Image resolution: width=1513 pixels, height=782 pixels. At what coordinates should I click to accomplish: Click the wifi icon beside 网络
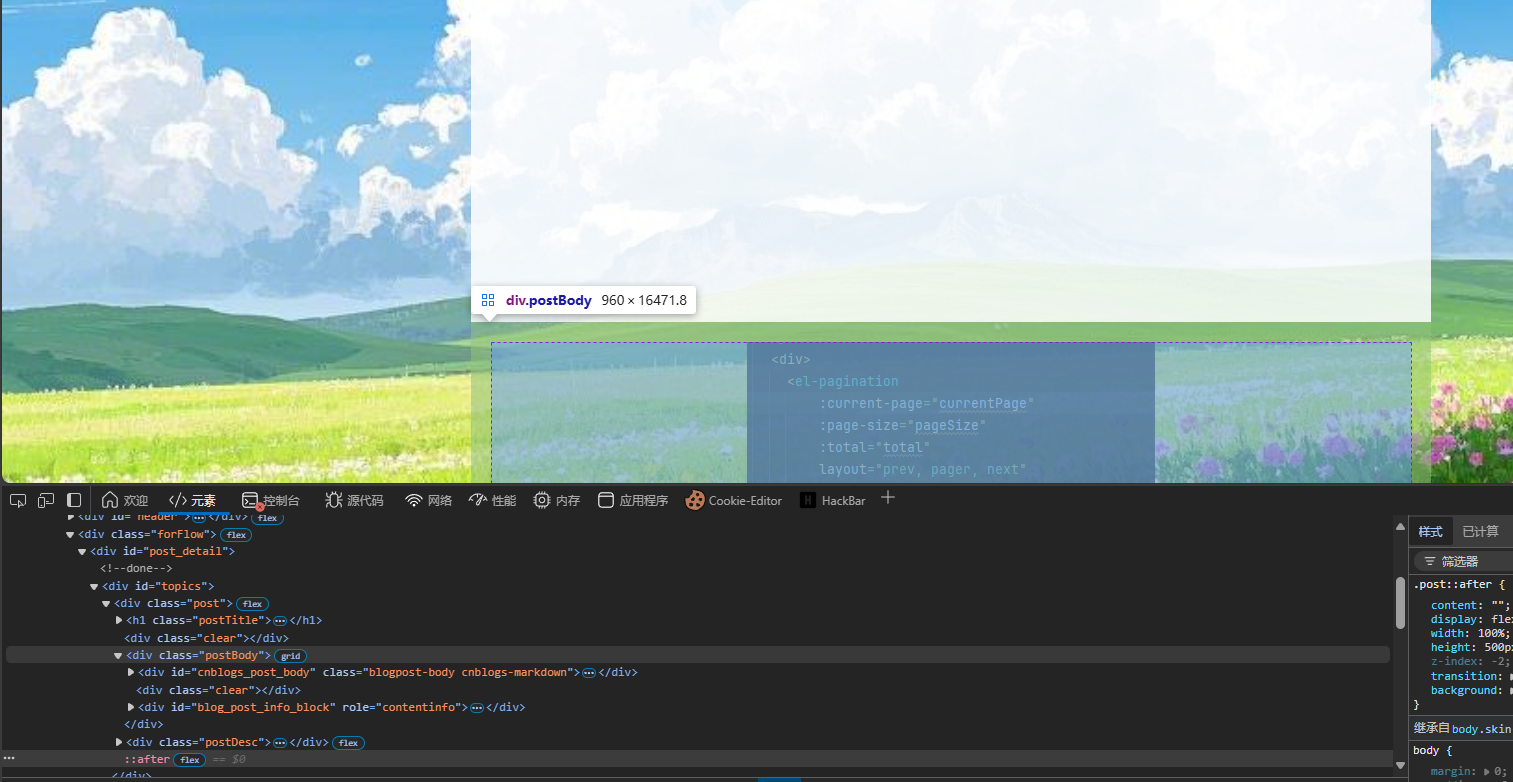413,500
